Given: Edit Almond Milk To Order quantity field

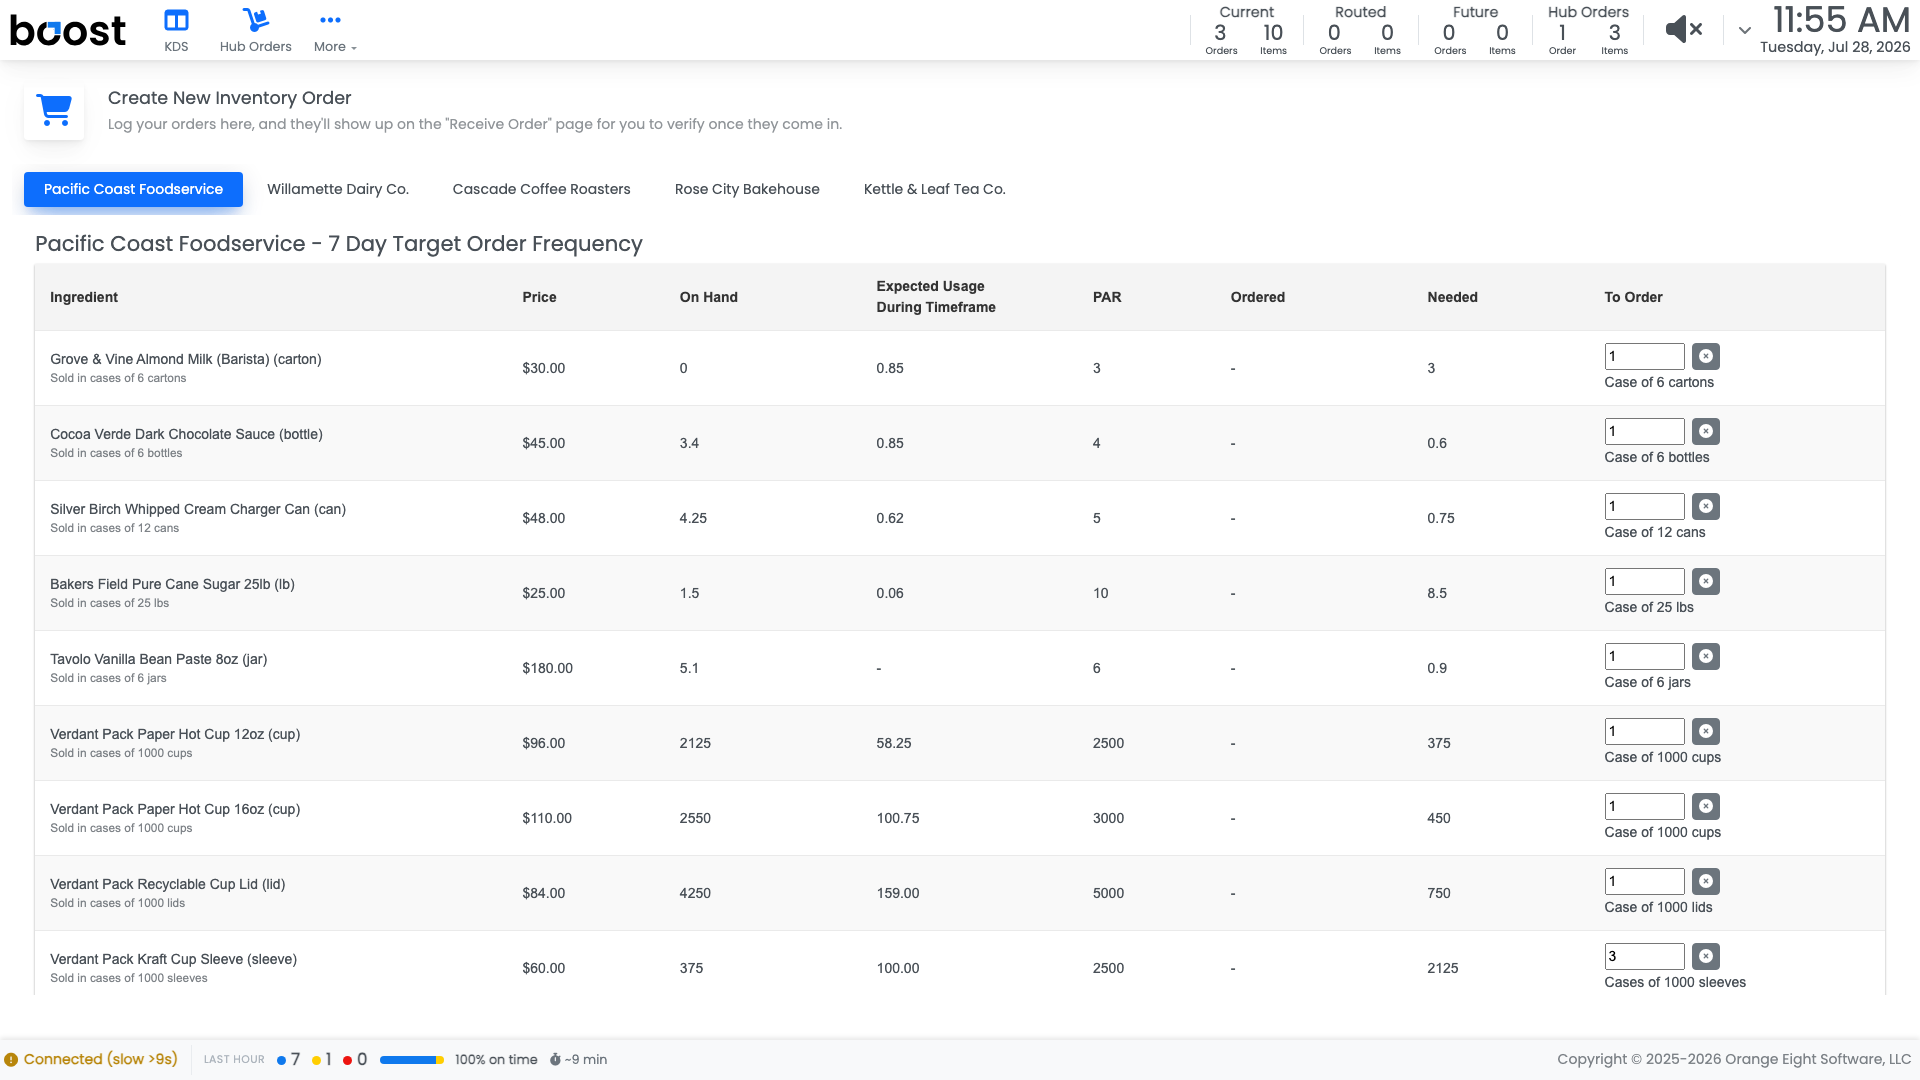Looking at the screenshot, I should [1644, 356].
